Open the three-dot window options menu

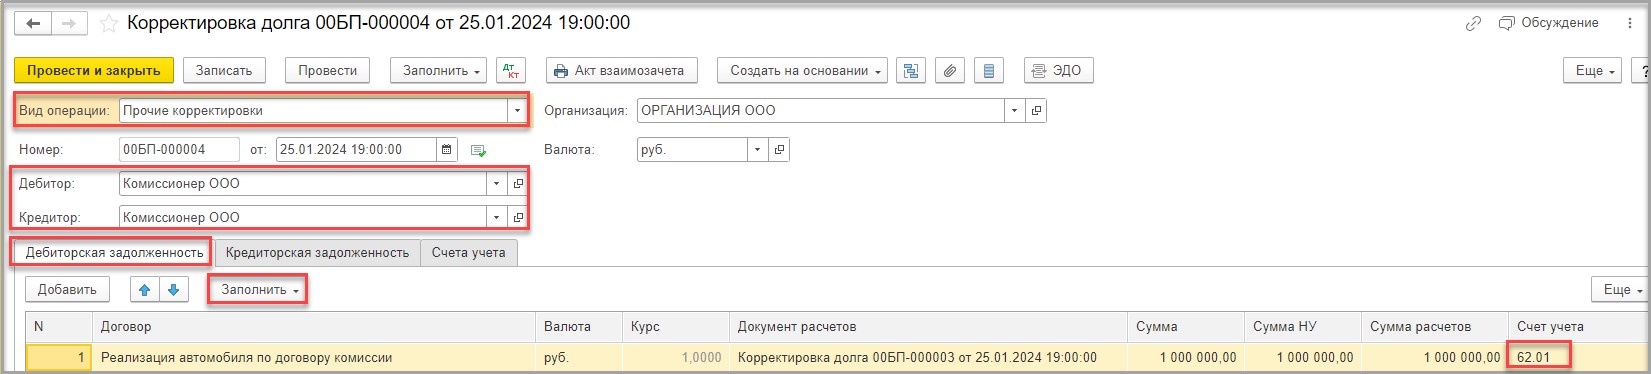tap(1630, 23)
